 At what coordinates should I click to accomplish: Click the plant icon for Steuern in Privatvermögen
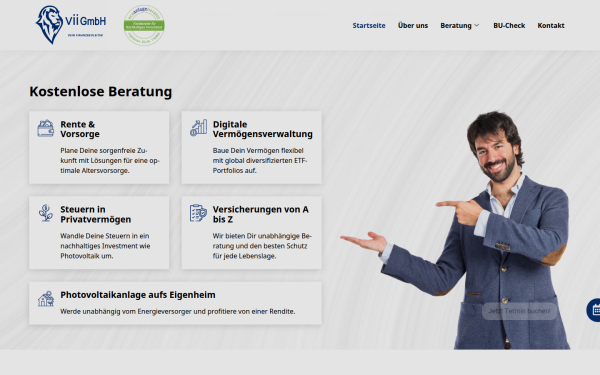click(x=46, y=213)
